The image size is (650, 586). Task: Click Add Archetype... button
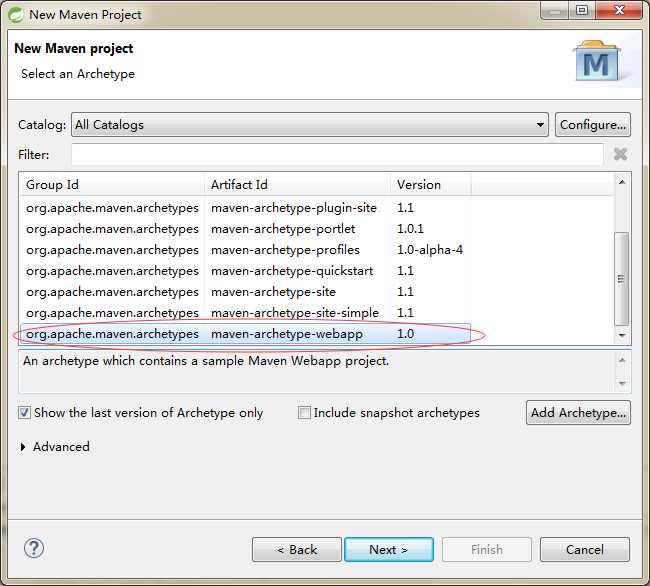(x=578, y=413)
